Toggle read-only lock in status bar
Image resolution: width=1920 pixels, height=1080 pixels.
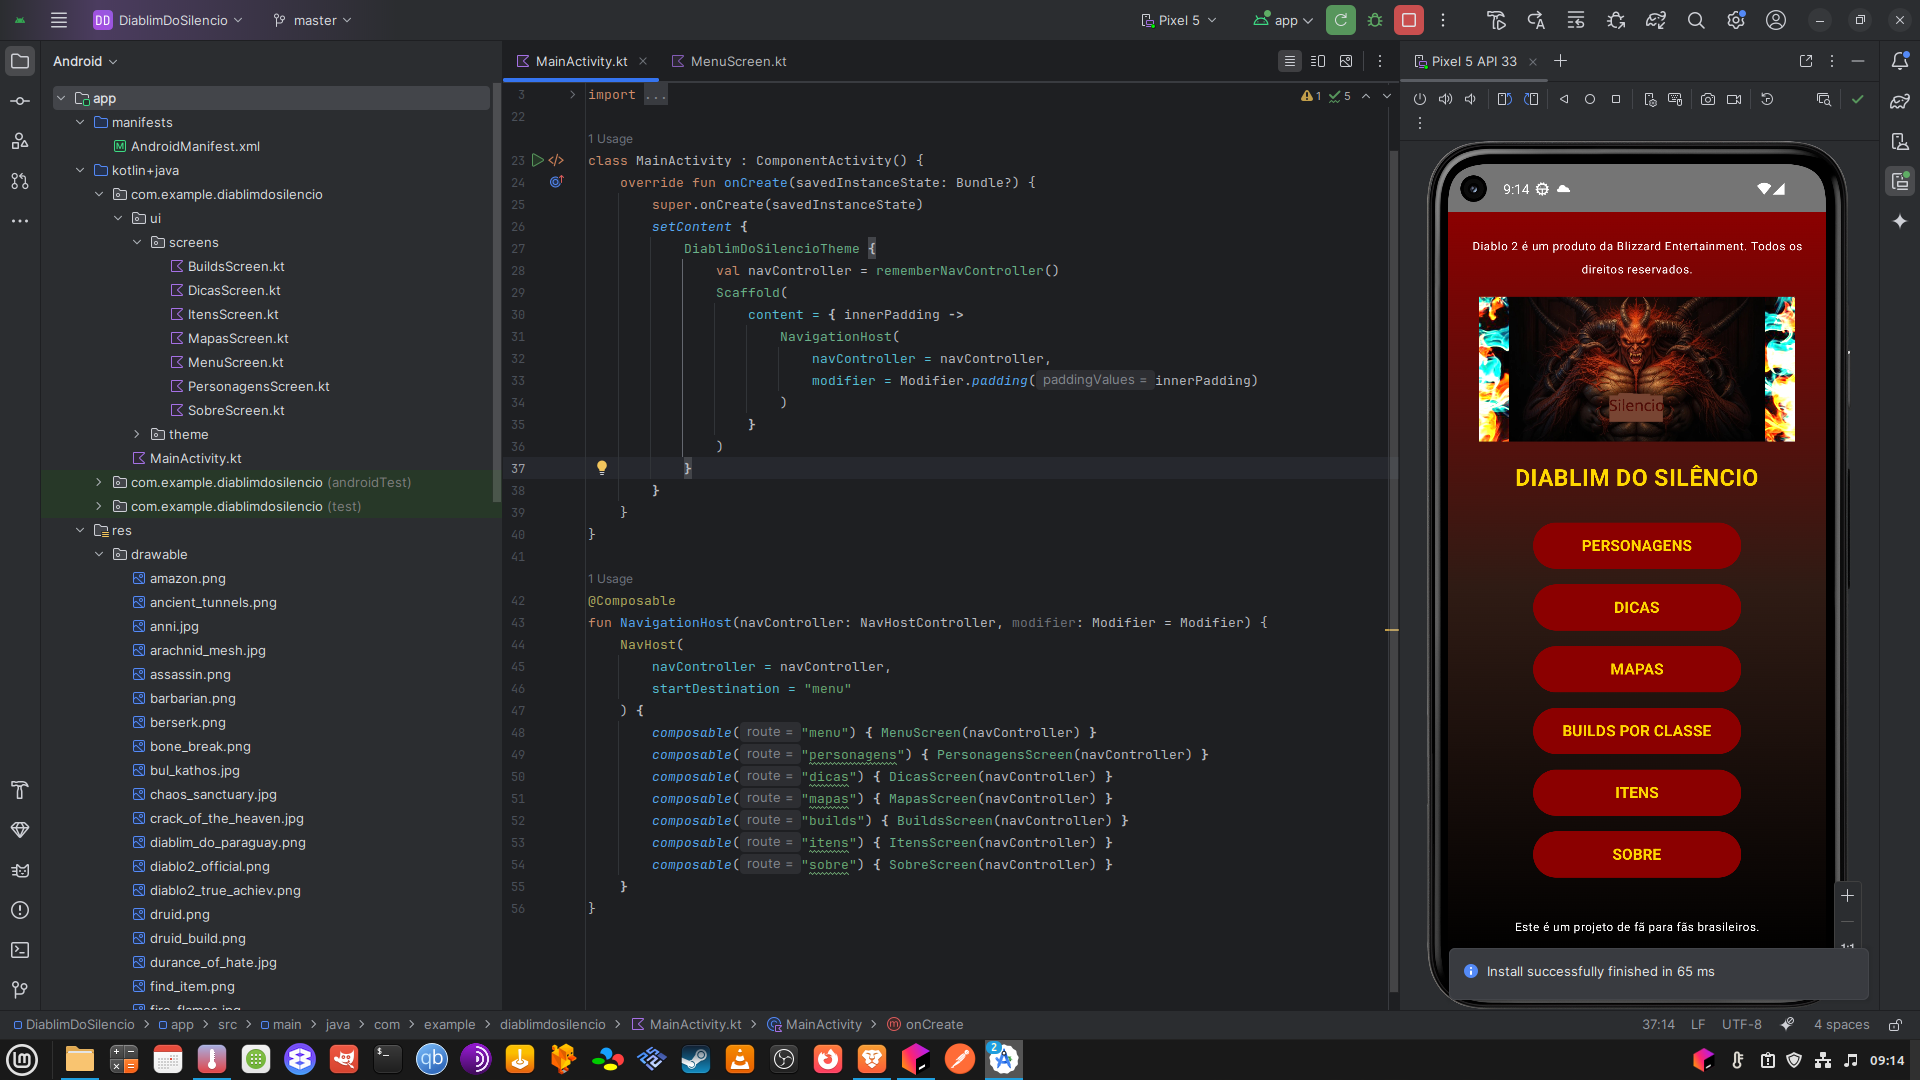(x=1895, y=1025)
